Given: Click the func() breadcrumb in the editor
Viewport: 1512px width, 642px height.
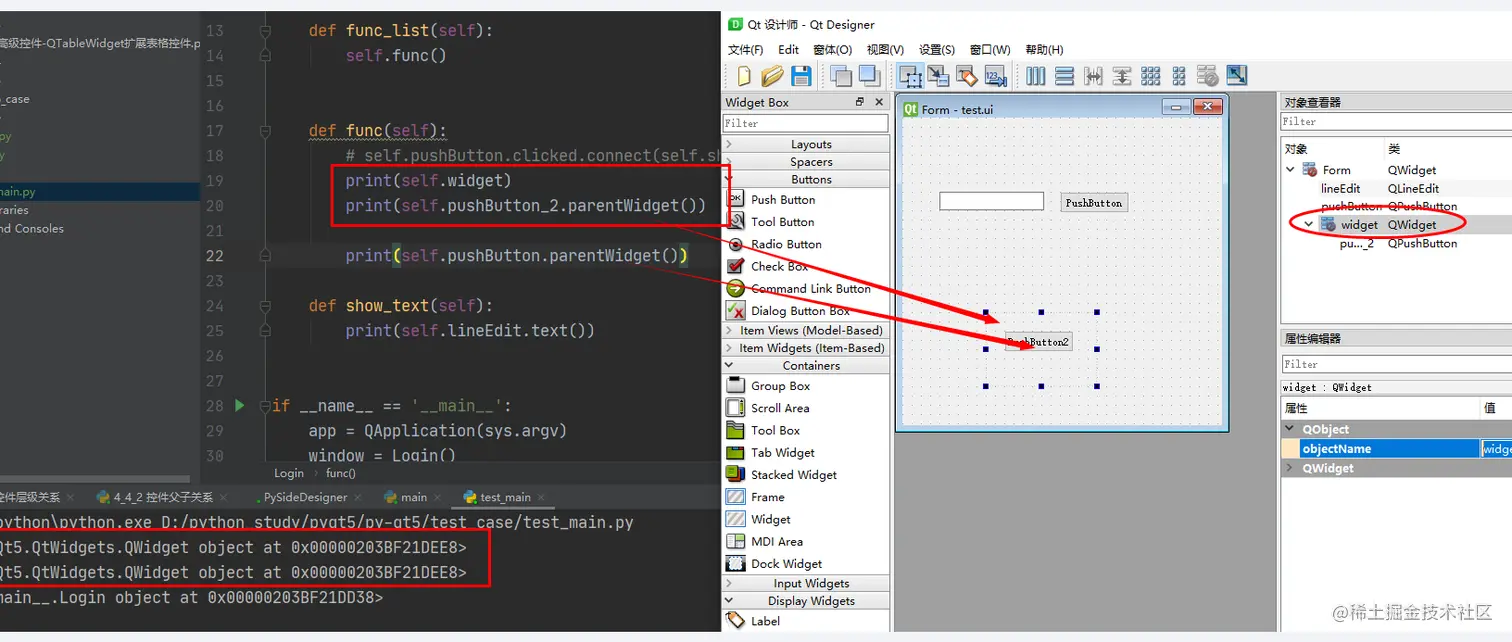Looking at the screenshot, I should tap(340, 473).
